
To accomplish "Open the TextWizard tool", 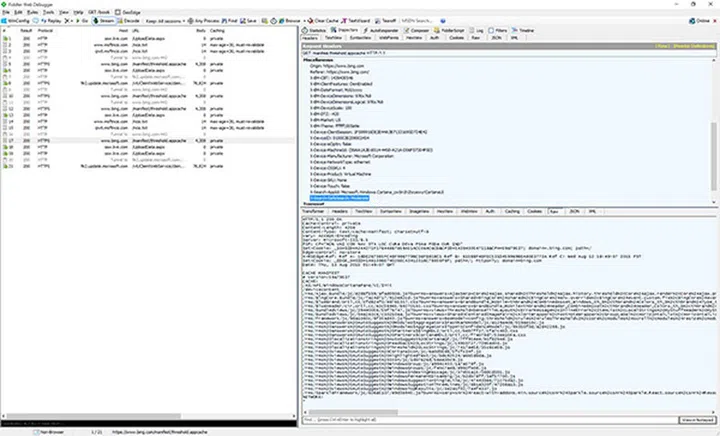I will tap(358, 19).
